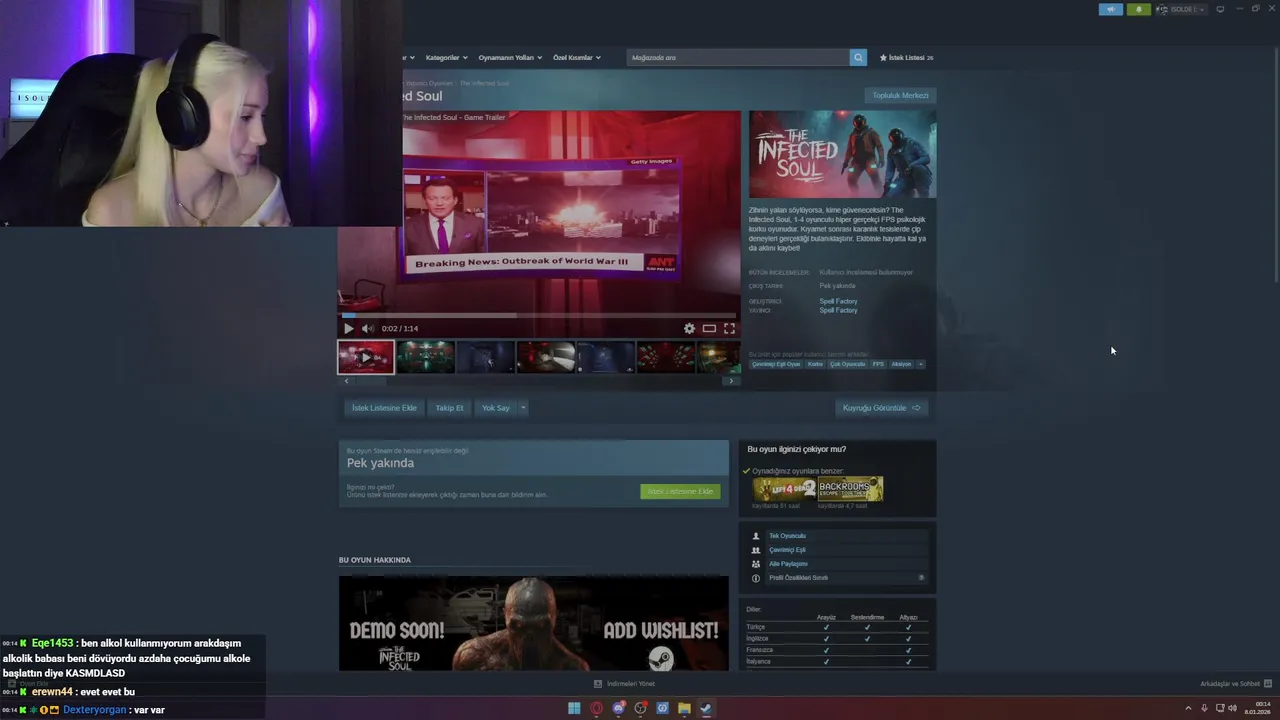Play the game trailer video
The width and height of the screenshot is (1280, 720).
[348, 328]
